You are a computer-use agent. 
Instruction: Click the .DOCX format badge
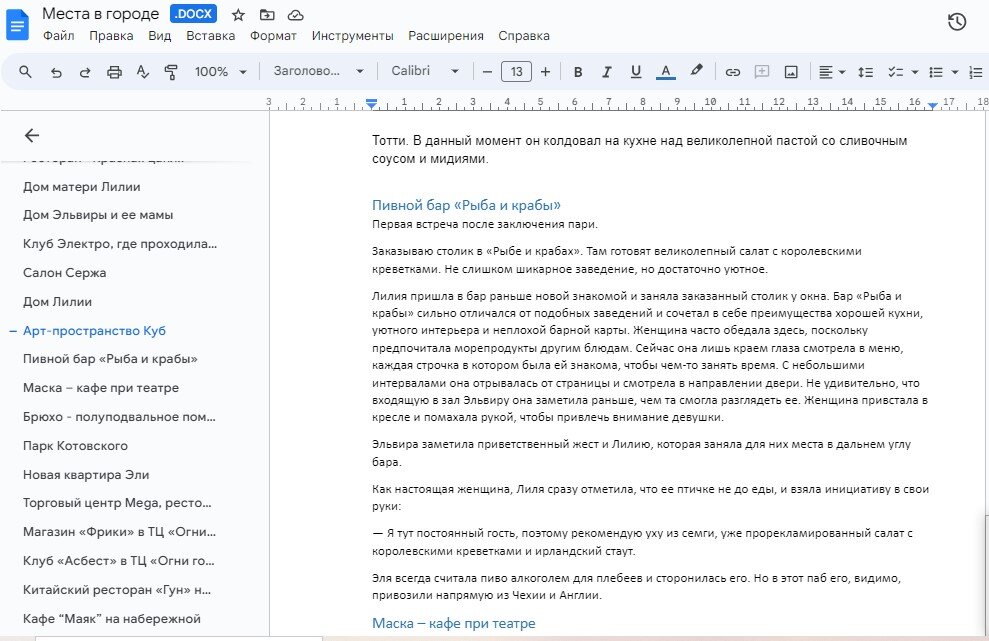(x=194, y=14)
